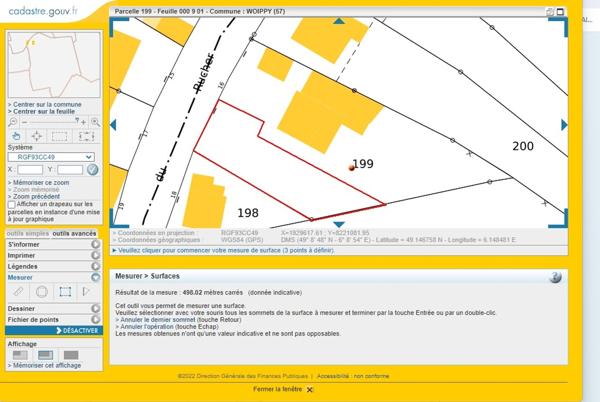Click the overview mini-map thumbnail

coord(54,65)
